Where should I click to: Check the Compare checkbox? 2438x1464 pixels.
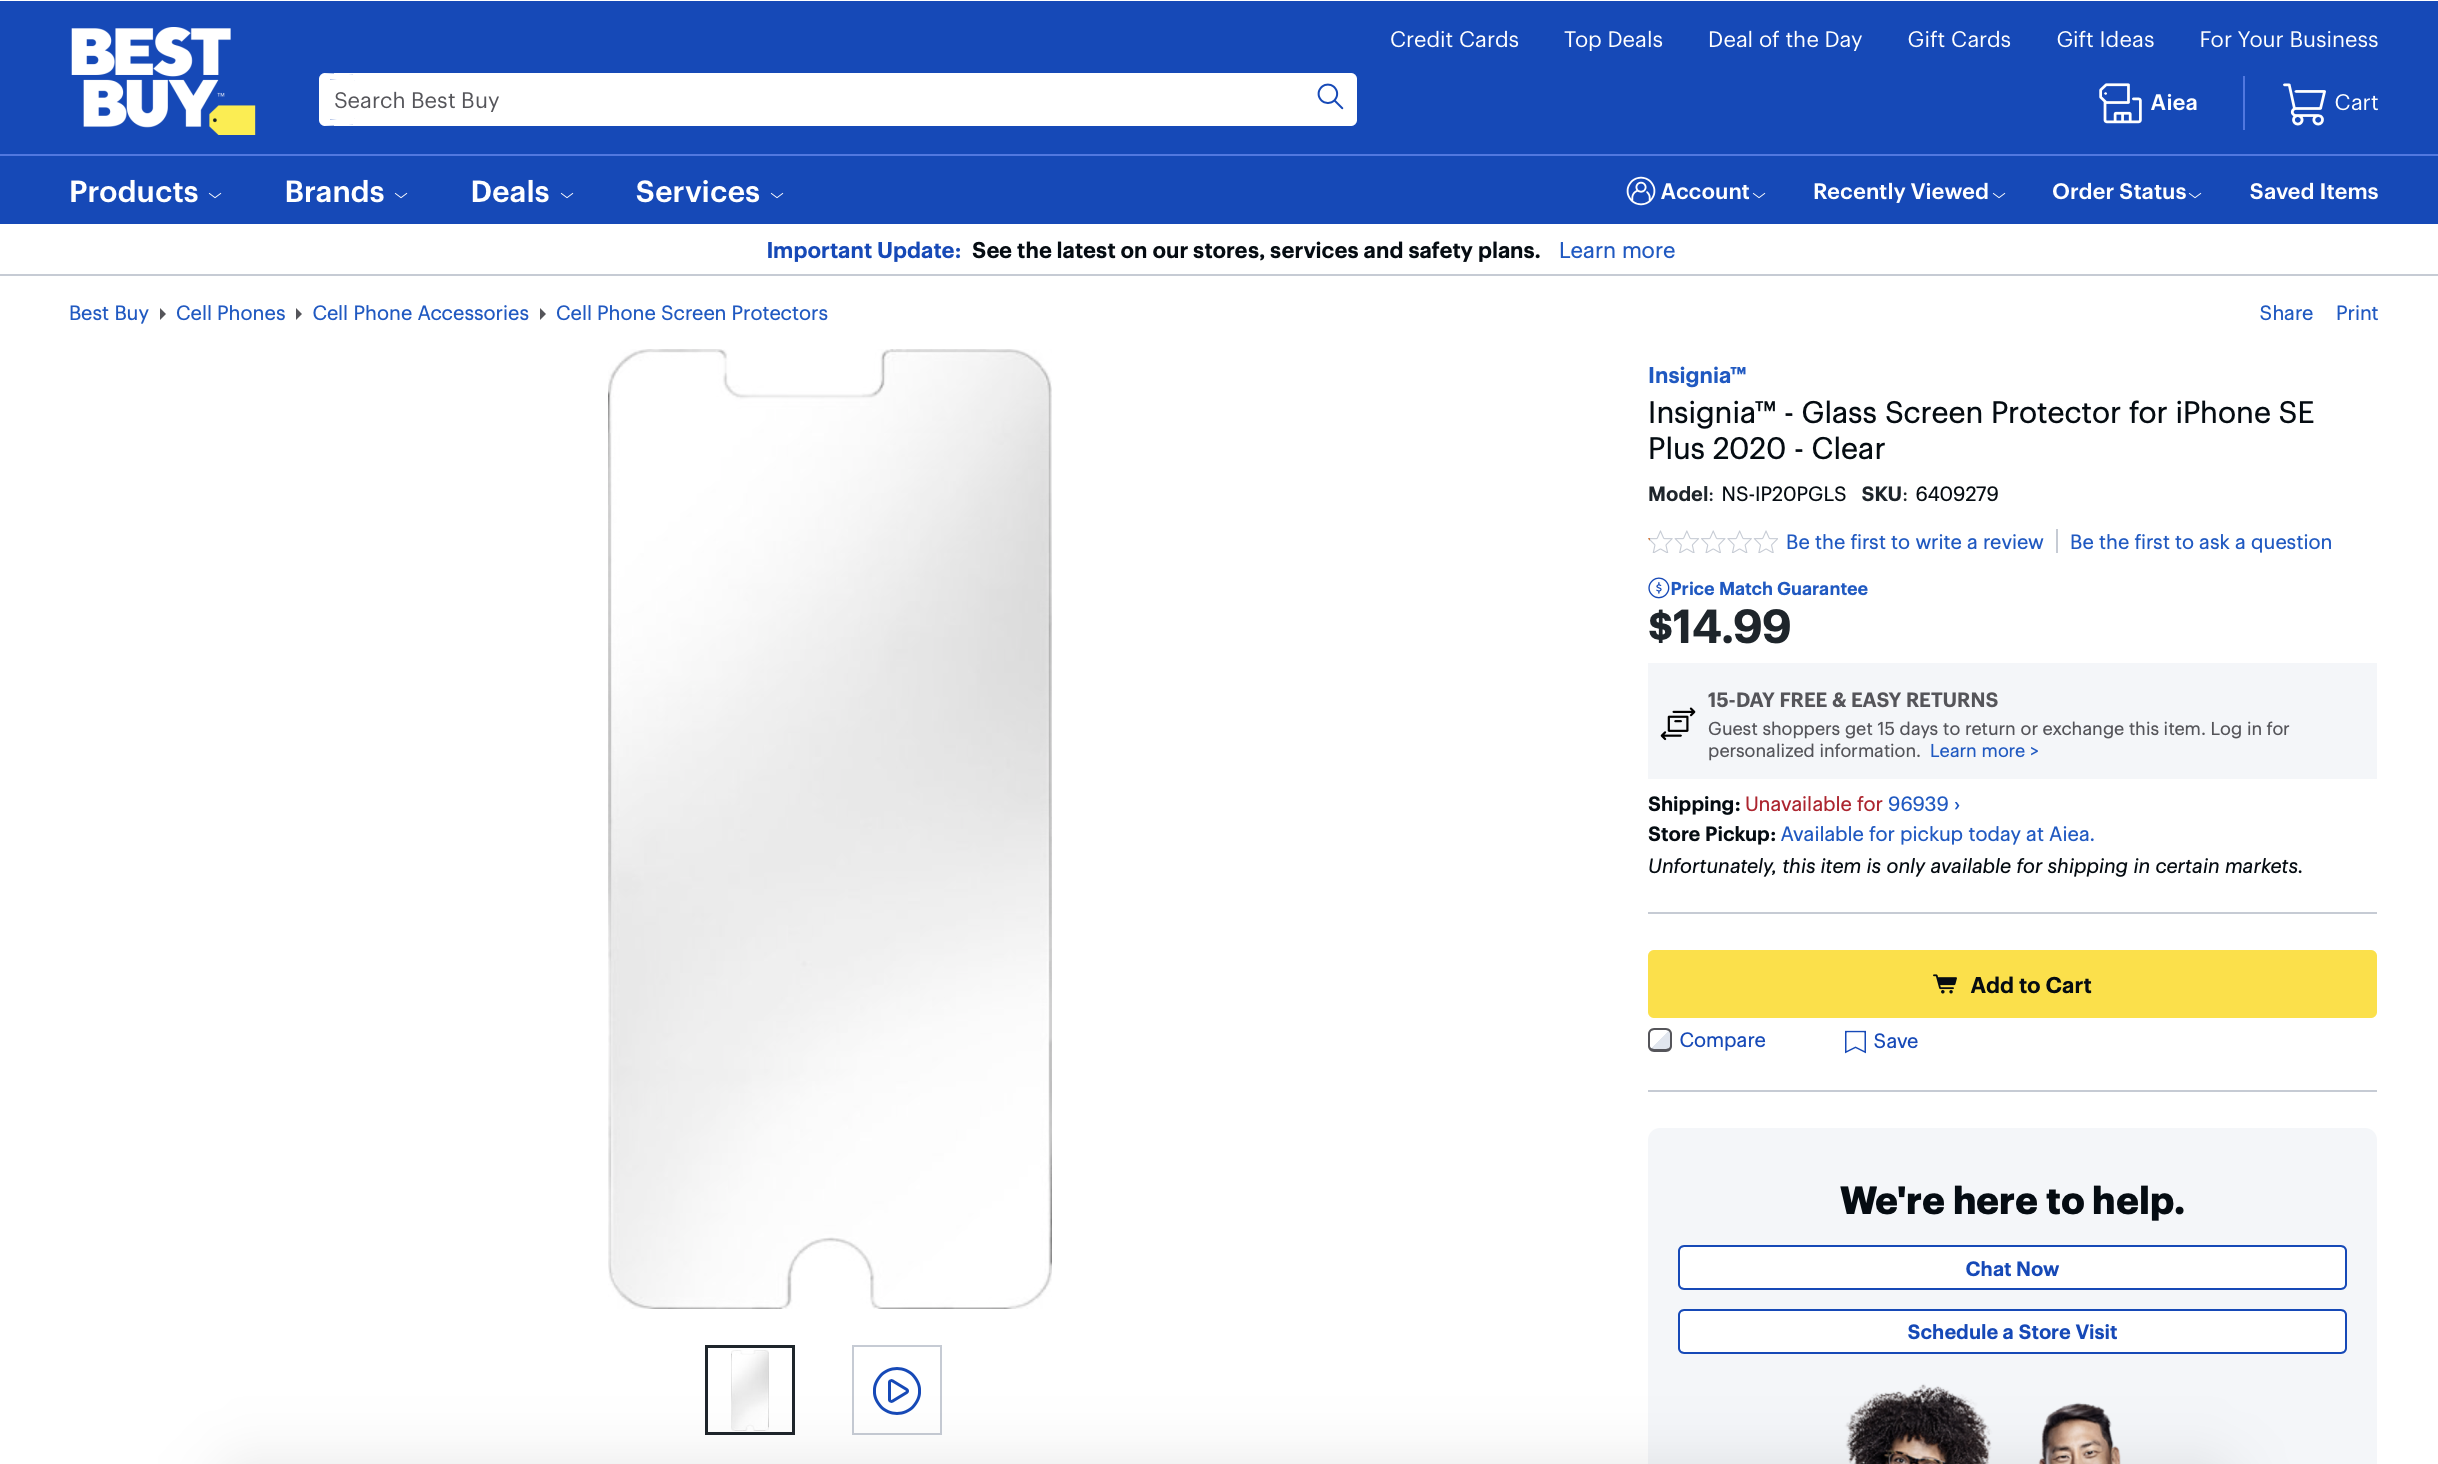1660,1040
